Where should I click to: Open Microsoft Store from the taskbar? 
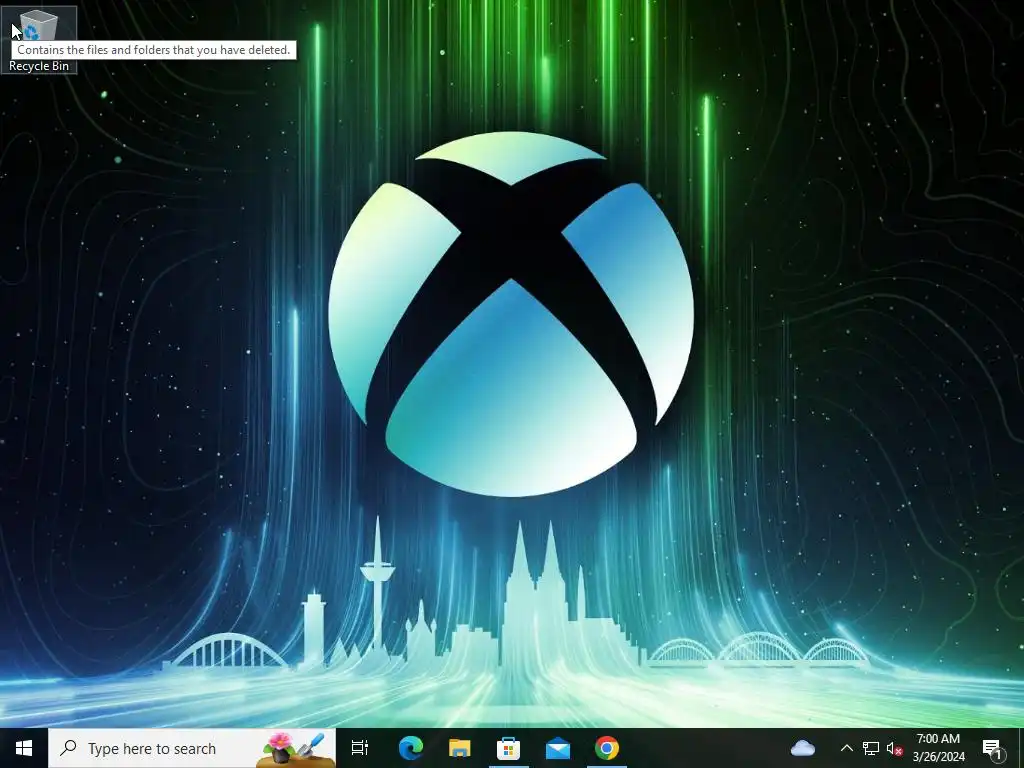(509, 748)
